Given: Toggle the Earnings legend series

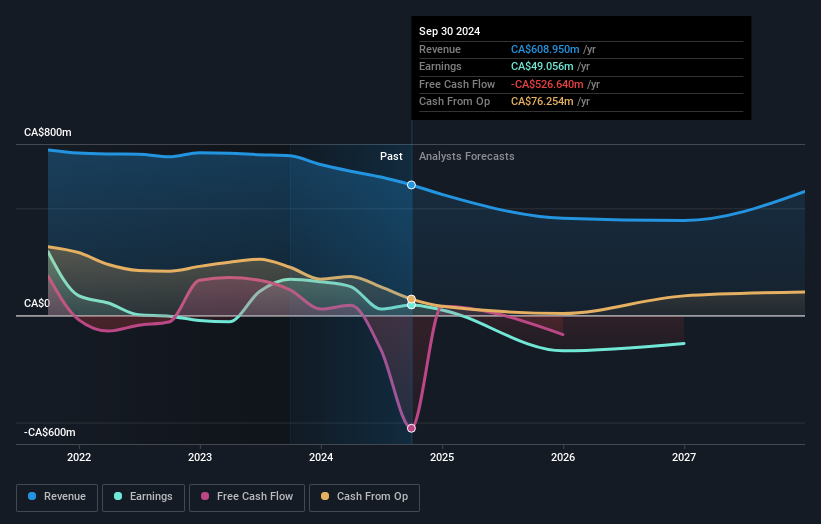Looking at the screenshot, I should coord(143,497).
